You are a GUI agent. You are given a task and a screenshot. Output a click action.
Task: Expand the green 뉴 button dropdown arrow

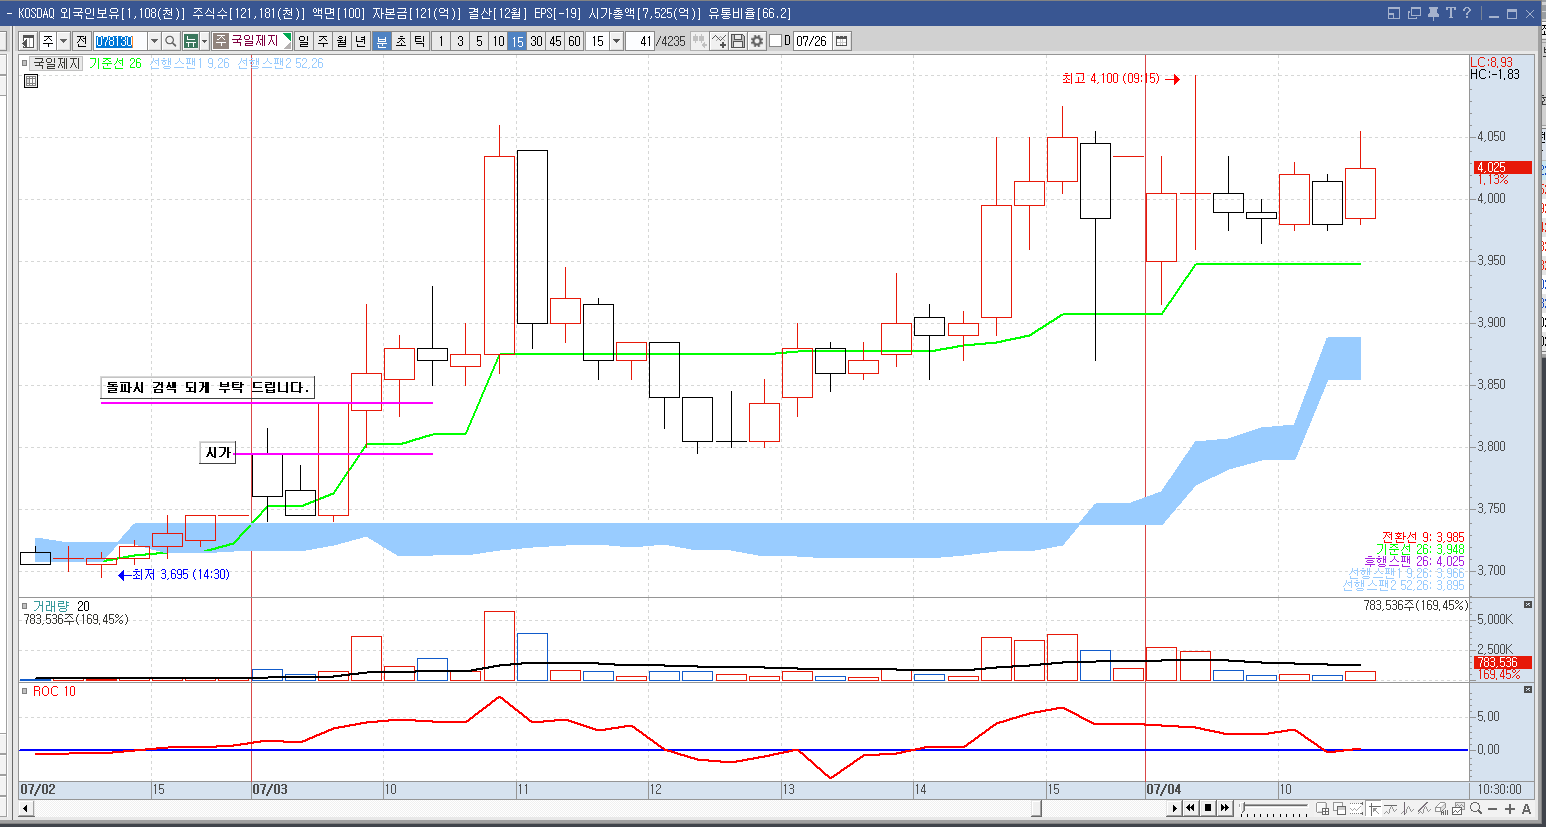click(x=204, y=41)
